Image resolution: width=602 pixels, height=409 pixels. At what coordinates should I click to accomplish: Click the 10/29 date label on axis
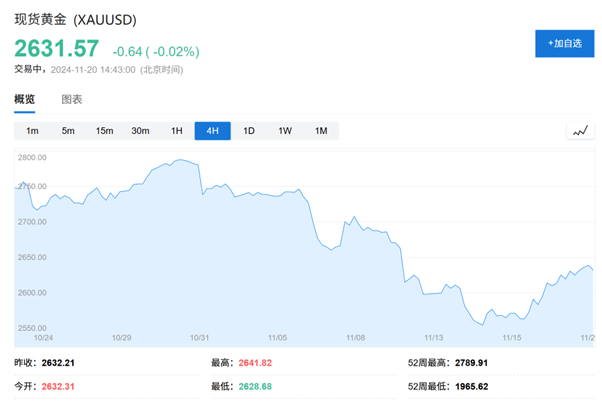(x=122, y=338)
